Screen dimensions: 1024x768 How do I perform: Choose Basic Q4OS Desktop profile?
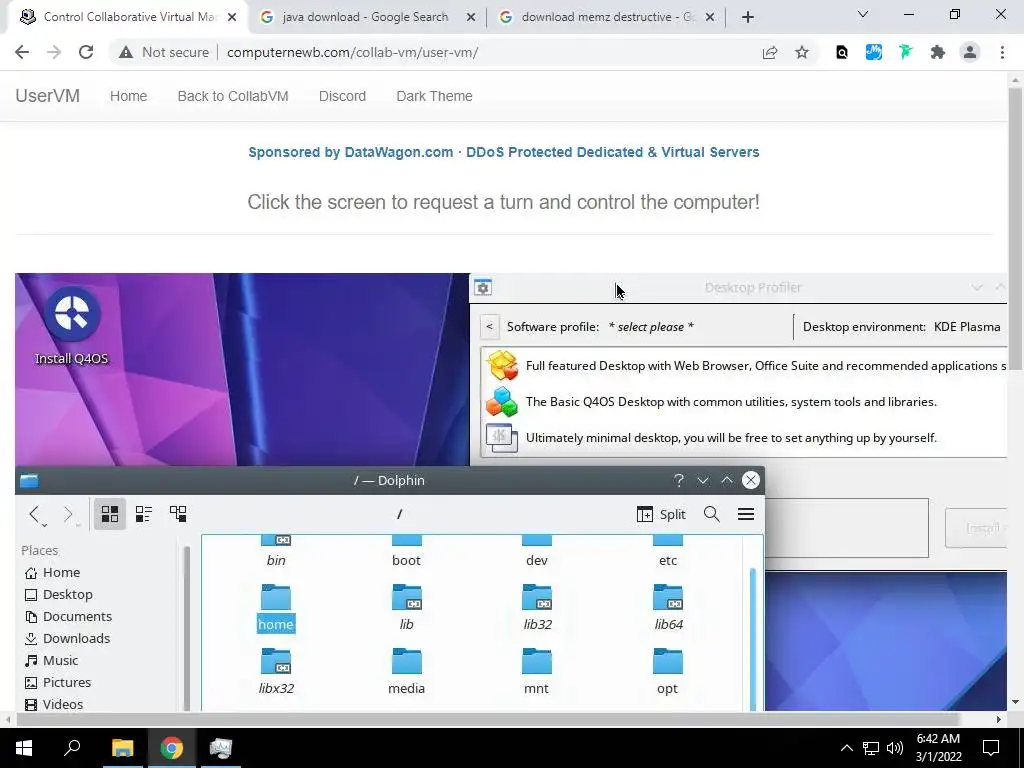point(744,402)
